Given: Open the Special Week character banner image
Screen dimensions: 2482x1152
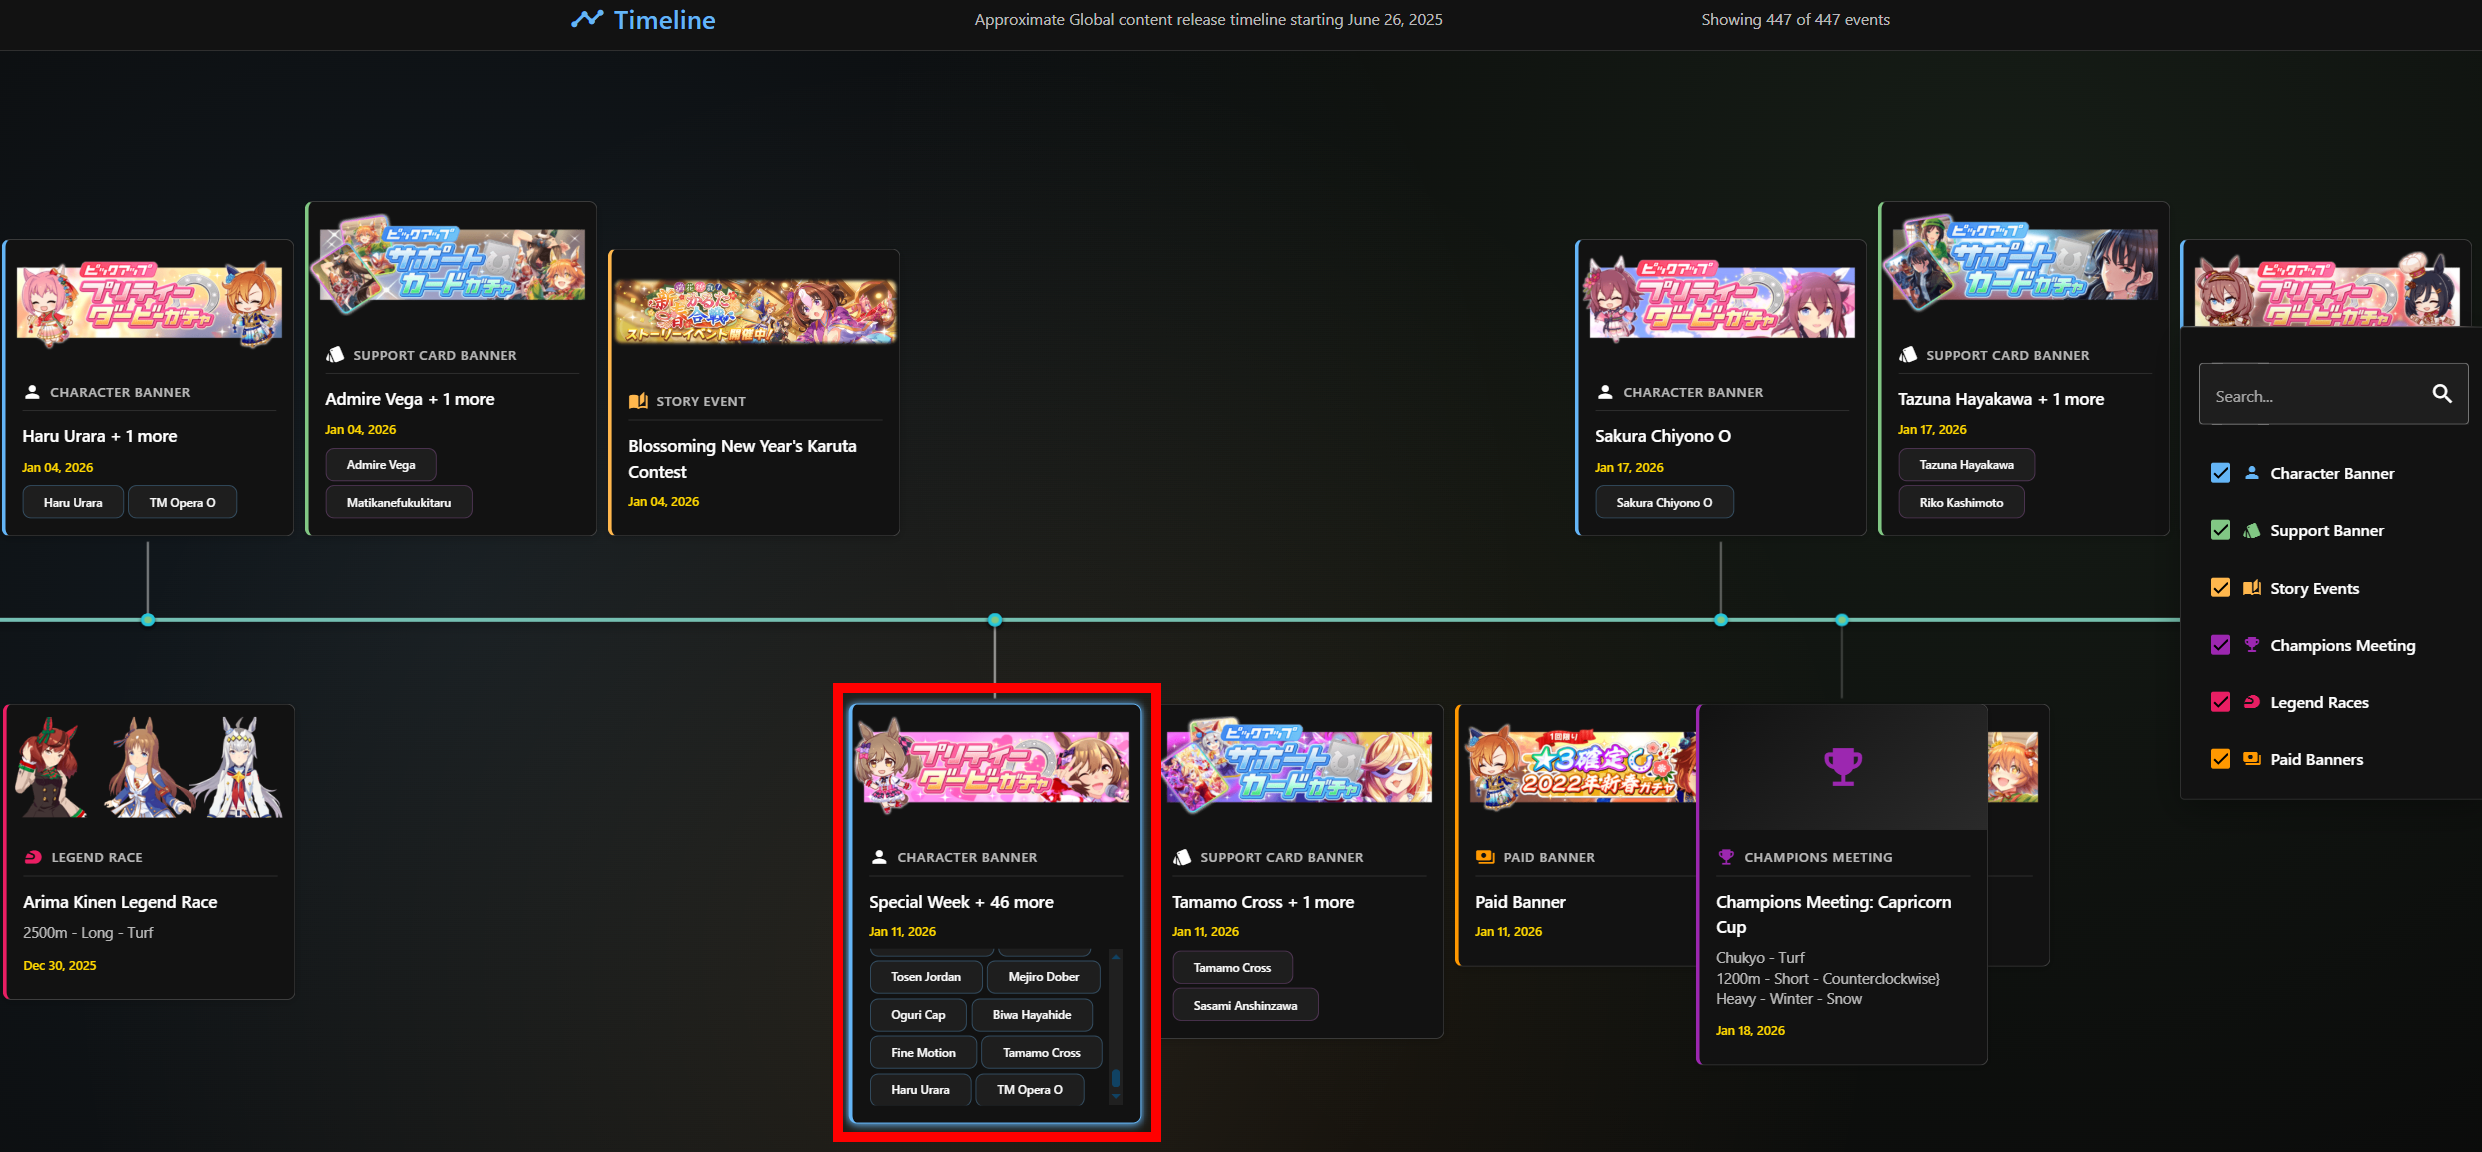Looking at the screenshot, I should click(x=995, y=767).
